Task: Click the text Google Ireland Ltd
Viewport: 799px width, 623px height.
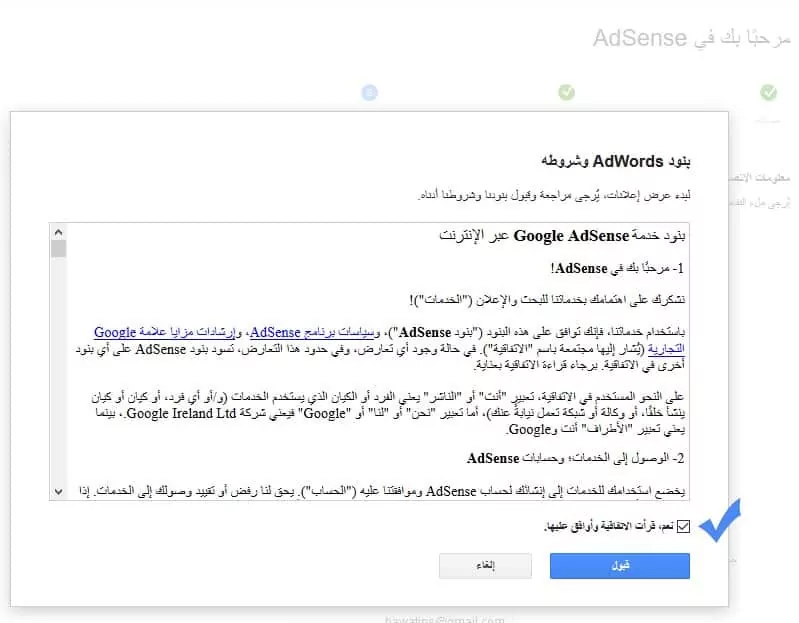Action: click(x=181, y=414)
